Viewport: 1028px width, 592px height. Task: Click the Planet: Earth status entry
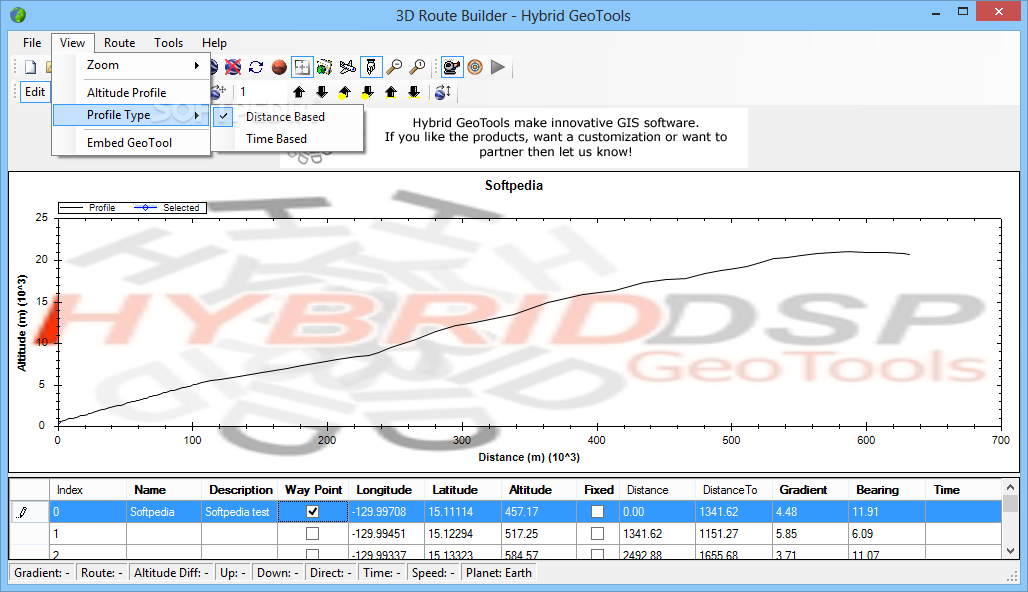[499, 572]
